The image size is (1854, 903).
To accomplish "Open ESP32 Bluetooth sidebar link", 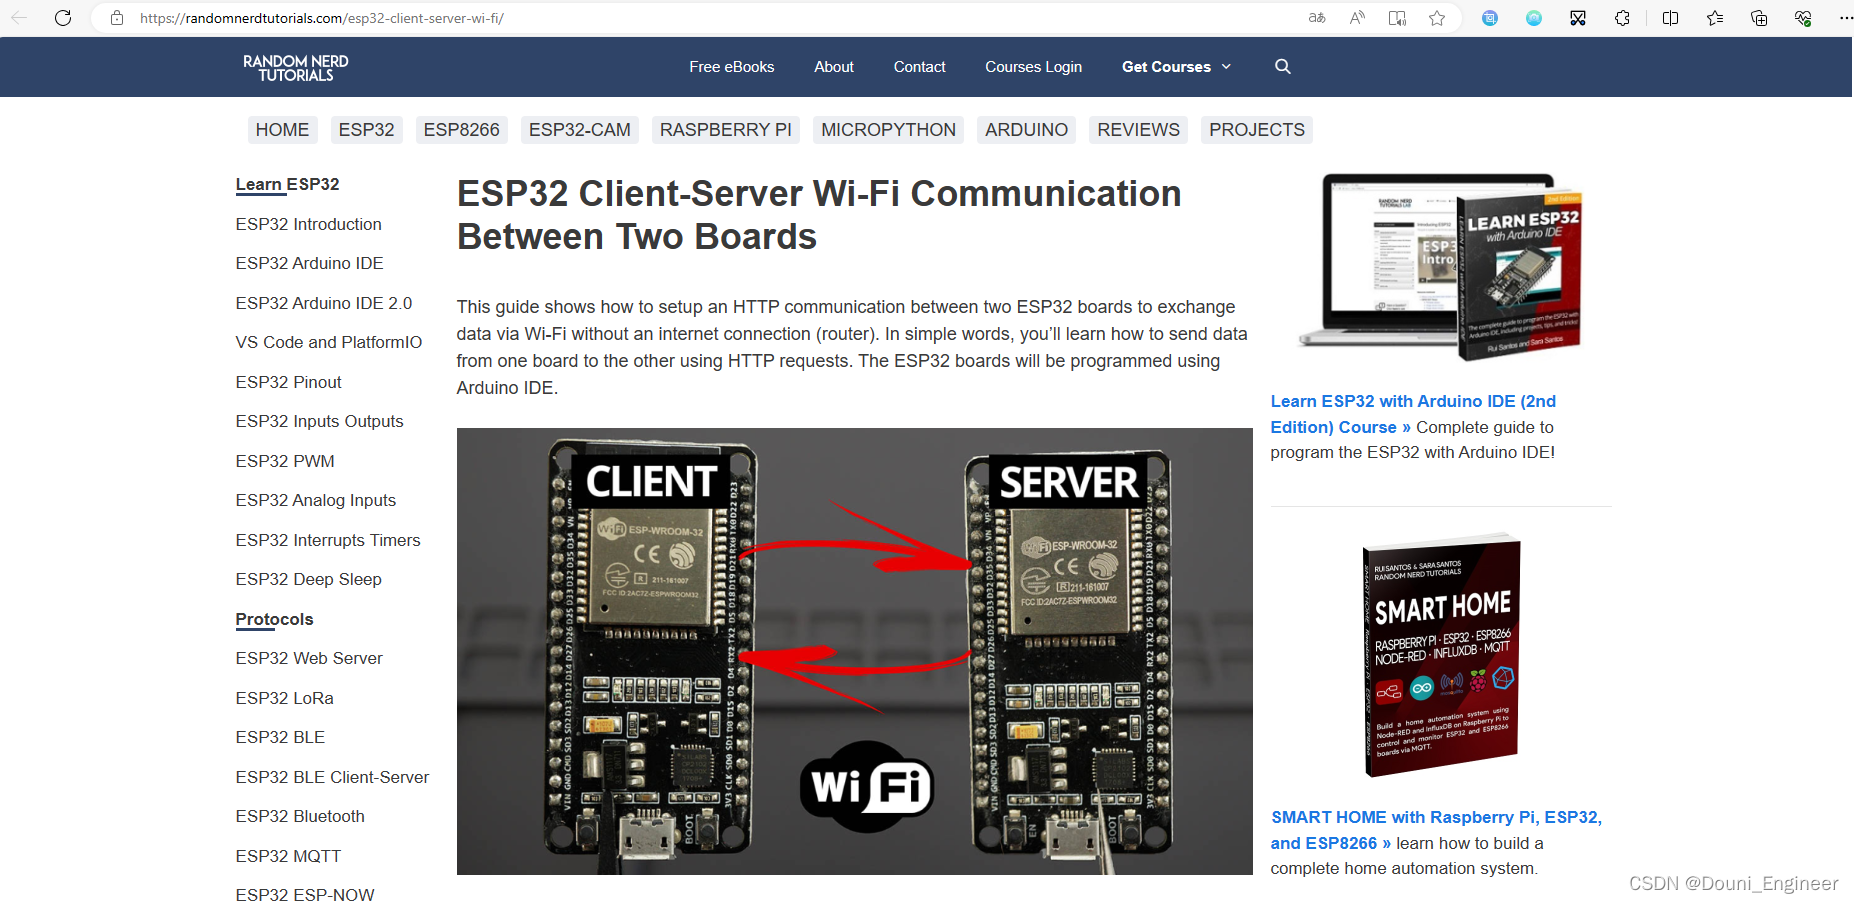I will (300, 816).
